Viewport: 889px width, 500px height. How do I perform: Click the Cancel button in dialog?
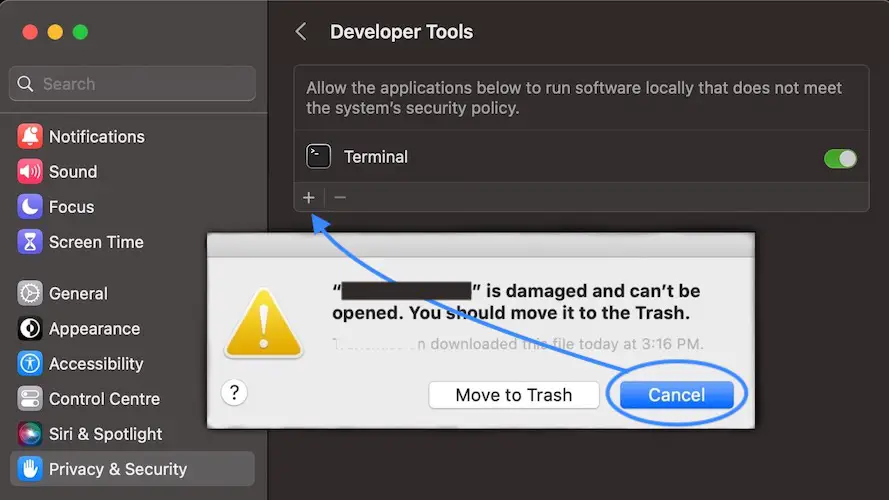pyautogui.click(x=677, y=395)
